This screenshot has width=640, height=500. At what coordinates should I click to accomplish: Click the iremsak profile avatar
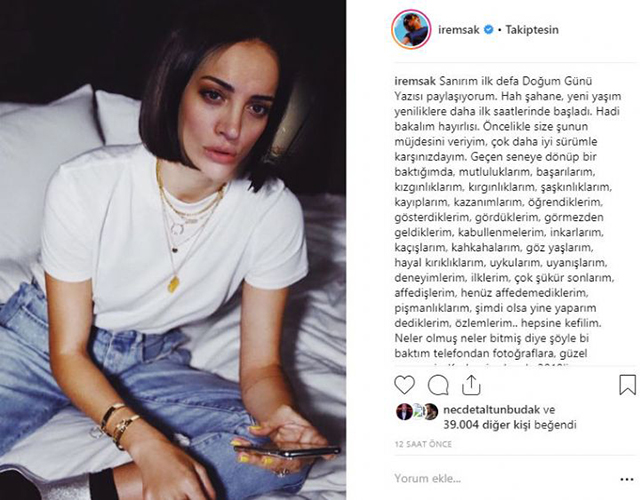tap(411, 30)
